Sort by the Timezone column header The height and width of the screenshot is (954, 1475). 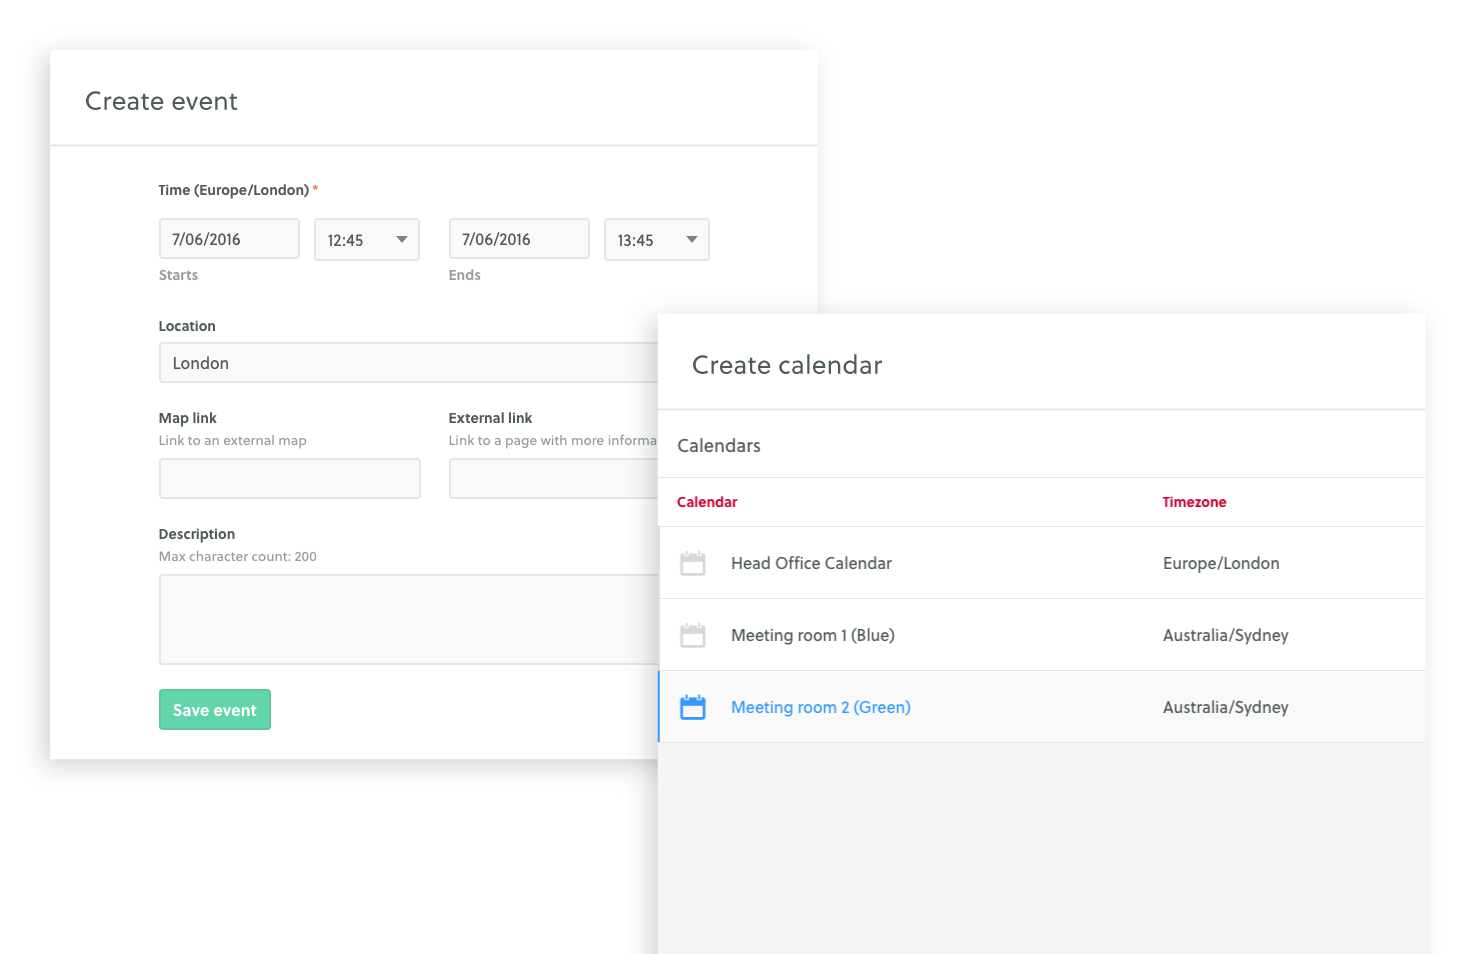click(1194, 502)
